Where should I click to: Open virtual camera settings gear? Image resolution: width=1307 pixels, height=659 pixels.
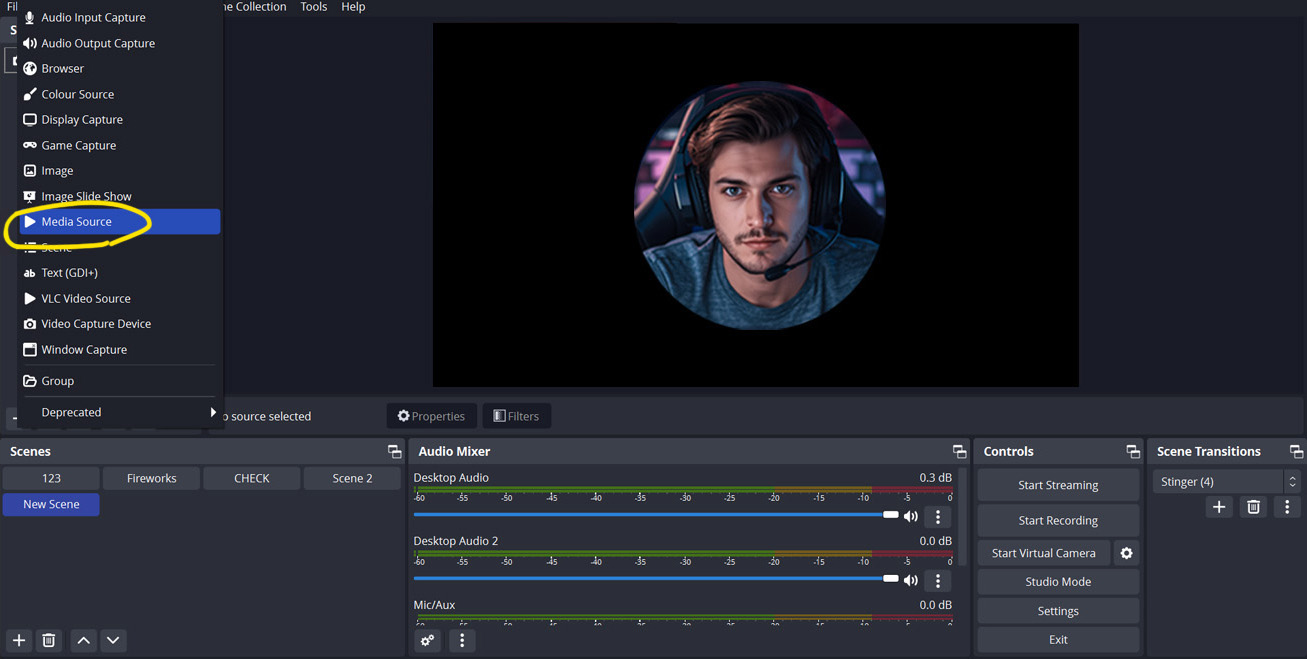tap(1126, 553)
